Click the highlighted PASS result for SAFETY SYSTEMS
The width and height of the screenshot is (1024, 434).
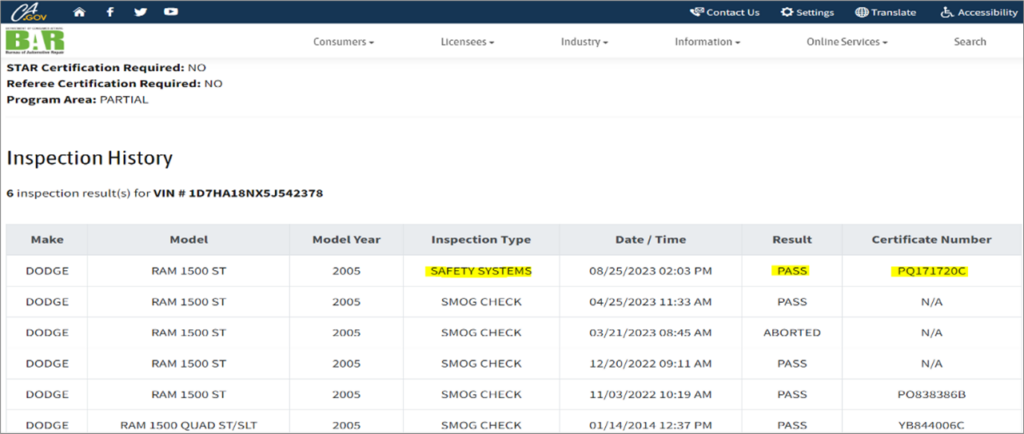tap(792, 271)
